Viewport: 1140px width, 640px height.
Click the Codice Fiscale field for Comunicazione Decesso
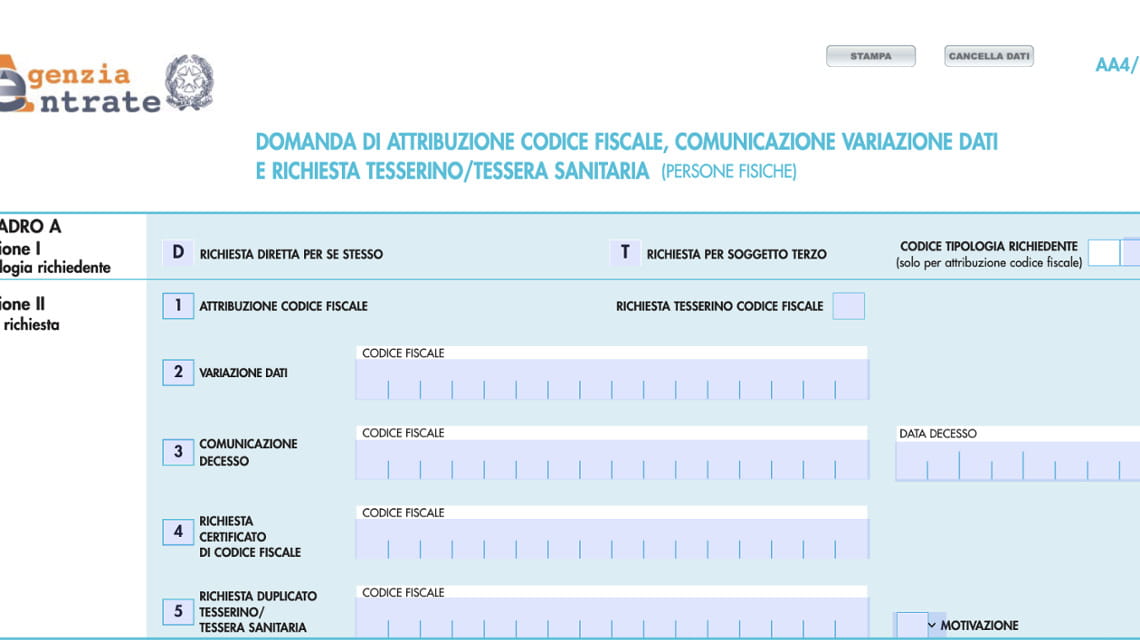(x=612, y=462)
